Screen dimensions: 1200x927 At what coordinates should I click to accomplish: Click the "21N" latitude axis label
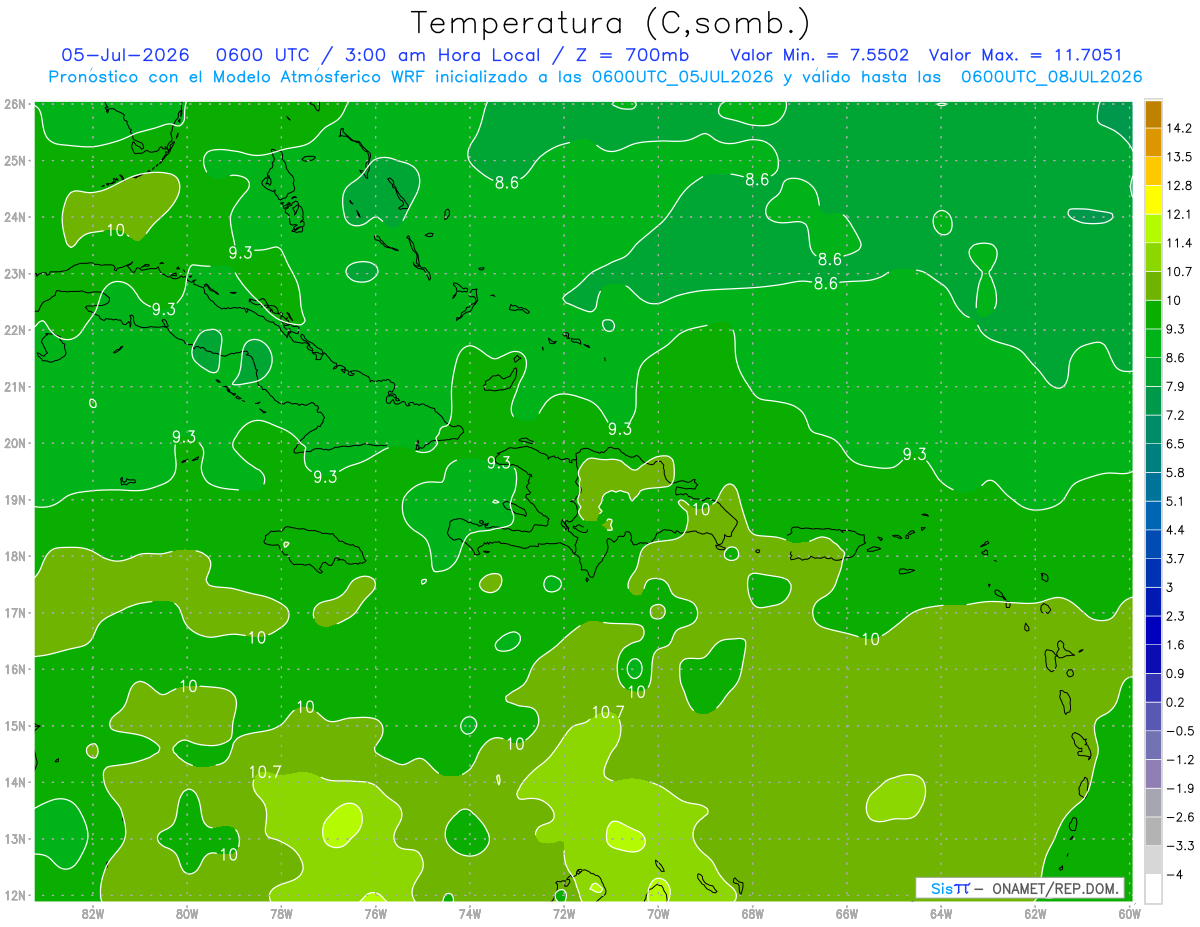(x=14, y=386)
